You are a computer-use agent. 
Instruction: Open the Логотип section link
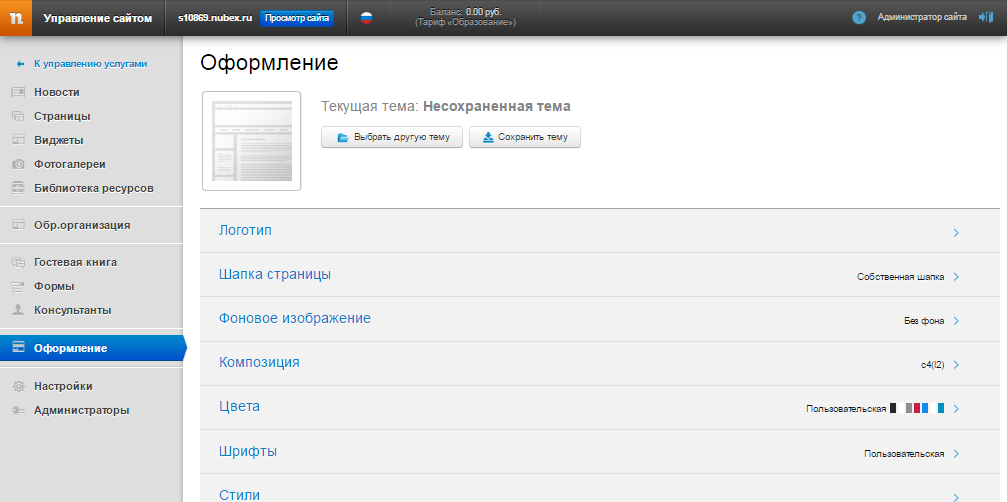tap(245, 230)
